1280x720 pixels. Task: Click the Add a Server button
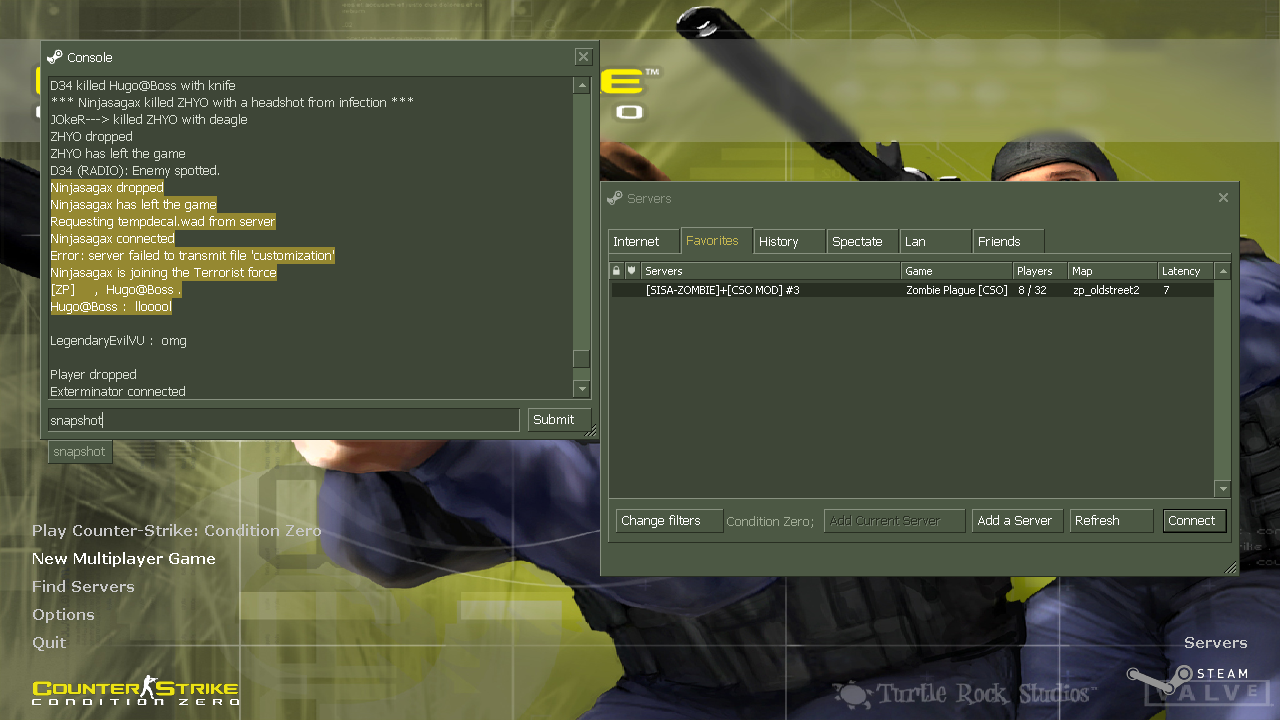pos(1017,521)
